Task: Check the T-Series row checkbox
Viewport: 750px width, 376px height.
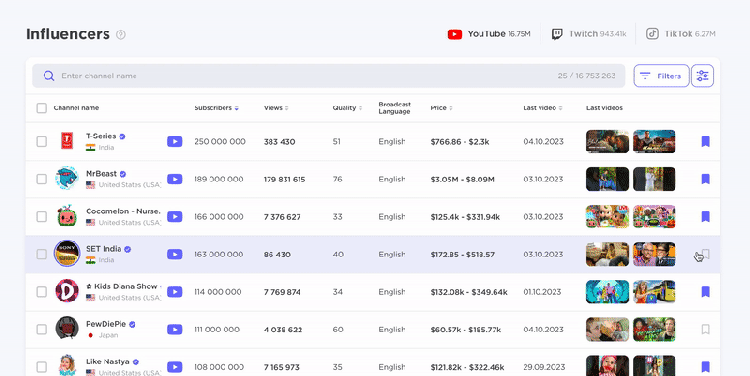Action: coord(42,142)
